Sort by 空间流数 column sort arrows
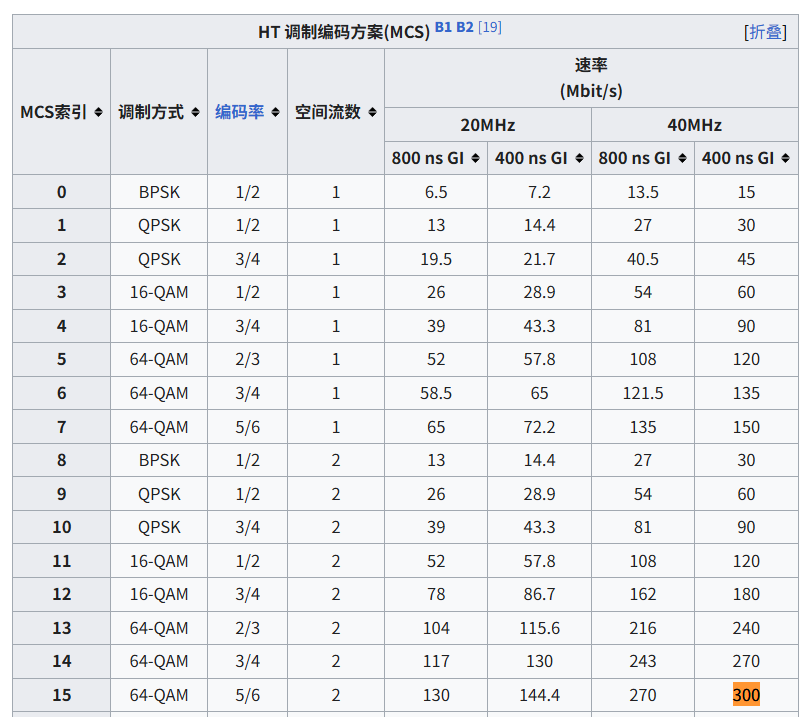 tap(372, 112)
